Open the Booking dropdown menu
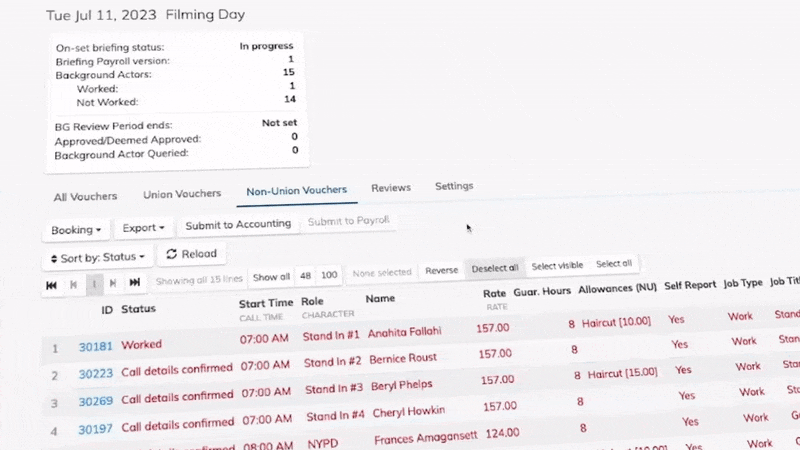Screen dimensions: 800x450 [x=76, y=230]
